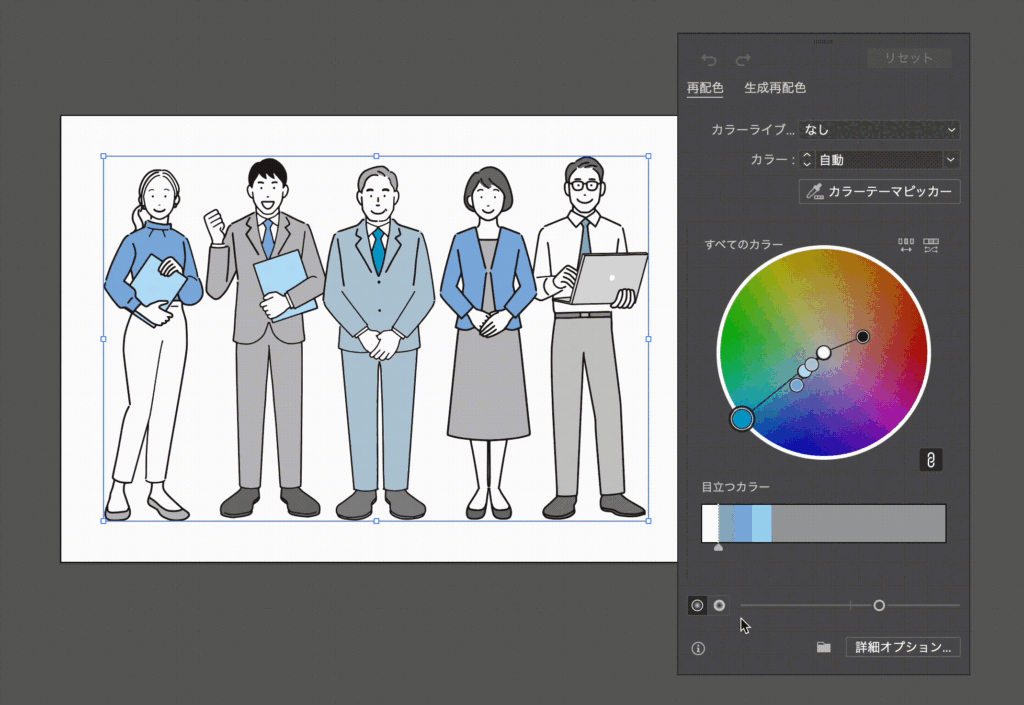The height and width of the screenshot is (705, 1024).
Task: Click the eyedropper icon on カラーテーマピッカー
Action: (x=816, y=191)
